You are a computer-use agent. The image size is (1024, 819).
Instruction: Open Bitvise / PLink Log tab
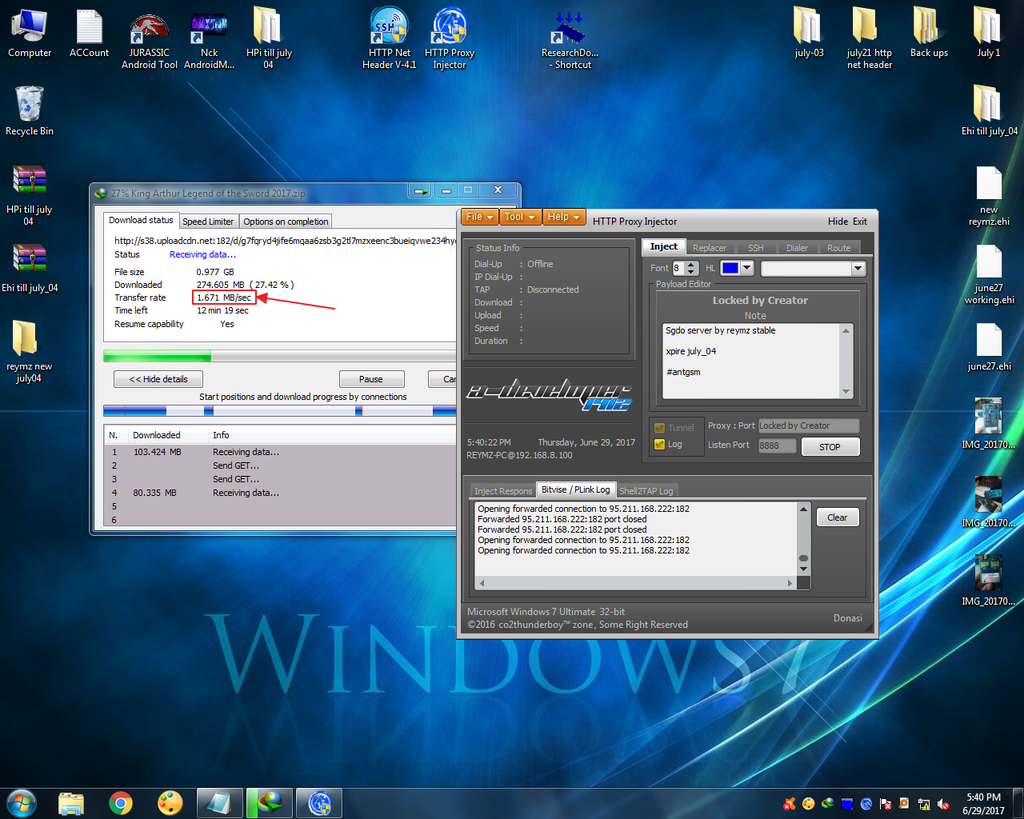pos(575,489)
